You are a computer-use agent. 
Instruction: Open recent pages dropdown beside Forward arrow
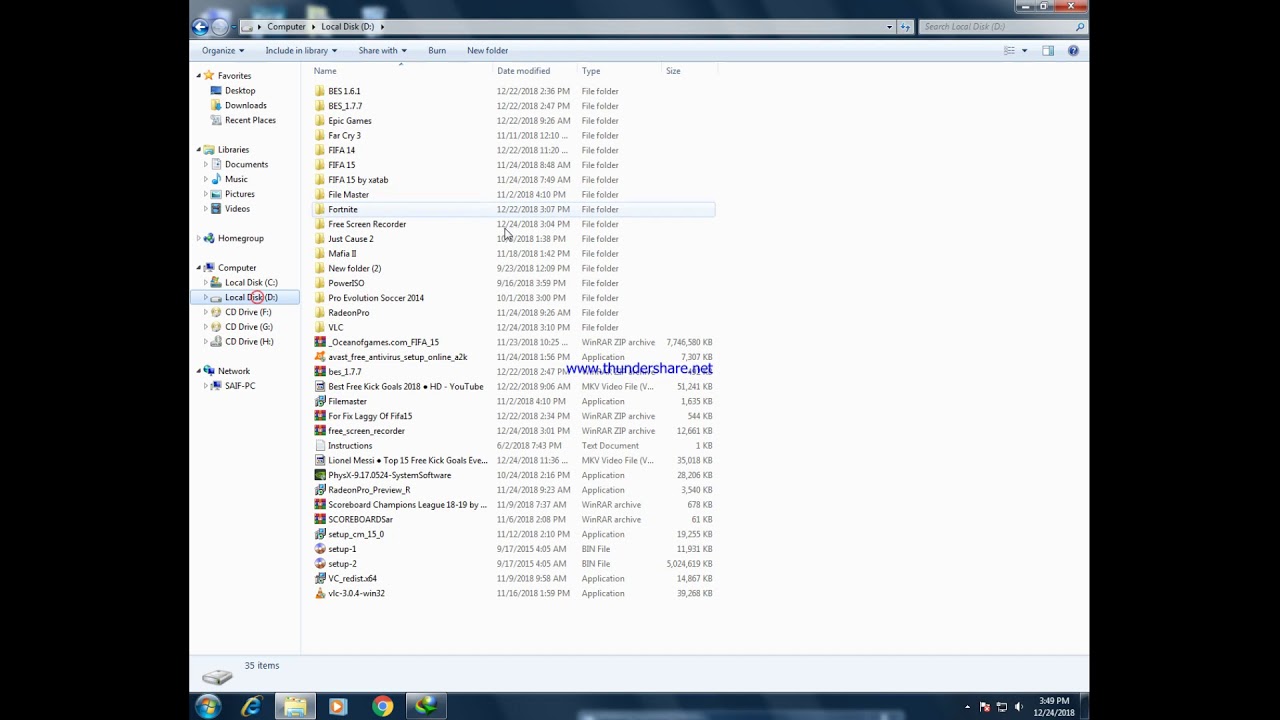click(x=236, y=27)
